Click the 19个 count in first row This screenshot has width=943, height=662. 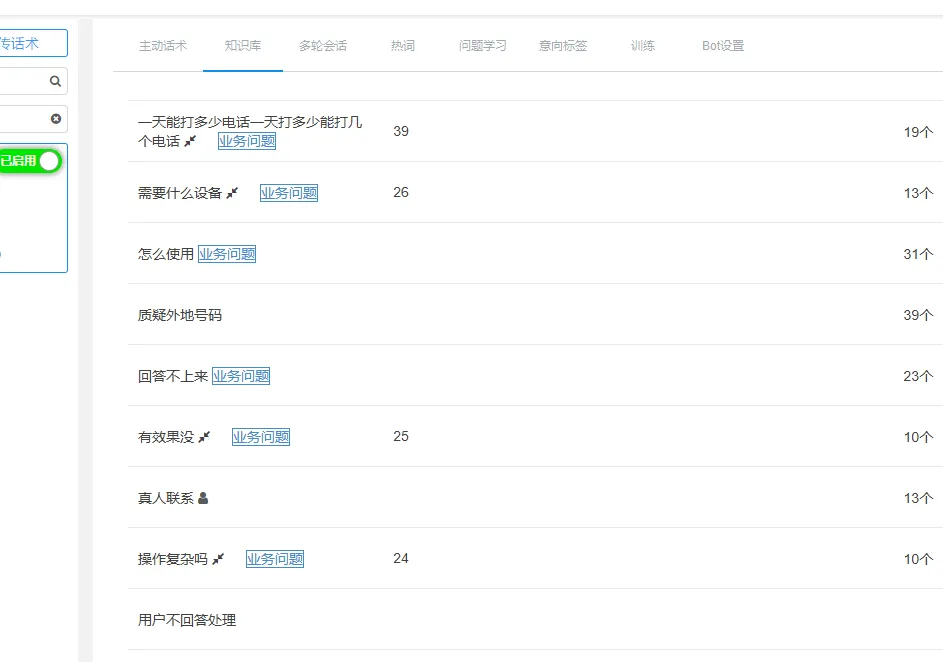click(x=918, y=132)
